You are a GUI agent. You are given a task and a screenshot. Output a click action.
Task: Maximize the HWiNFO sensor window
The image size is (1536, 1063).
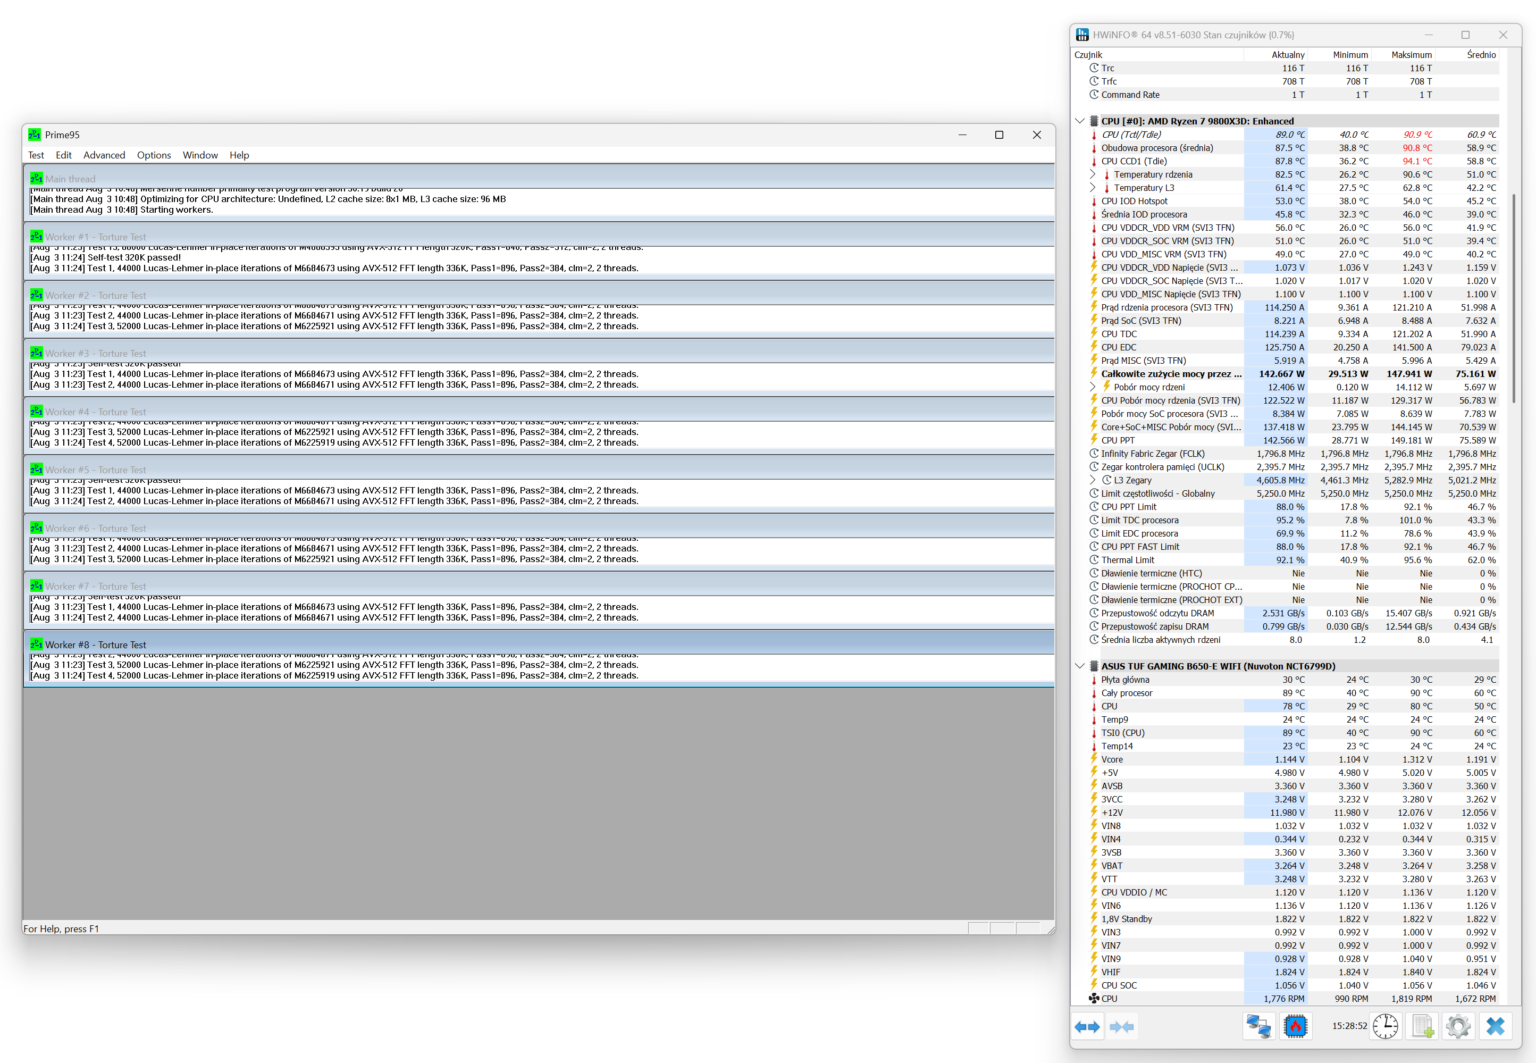coord(1465,35)
